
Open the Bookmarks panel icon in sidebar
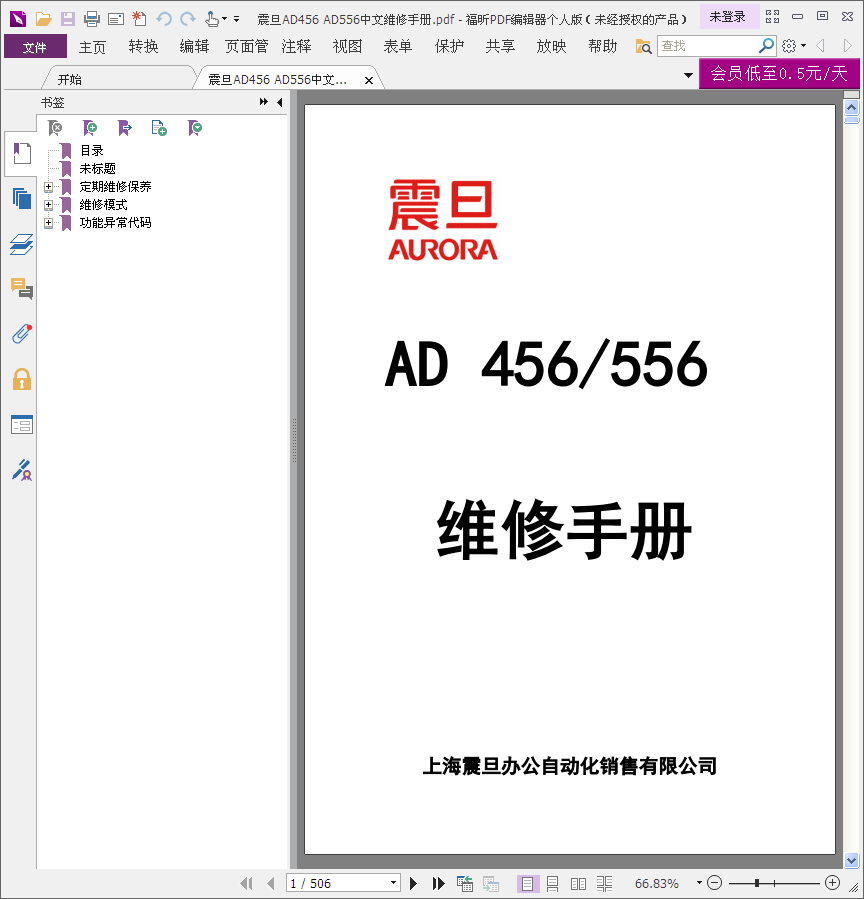(22, 154)
